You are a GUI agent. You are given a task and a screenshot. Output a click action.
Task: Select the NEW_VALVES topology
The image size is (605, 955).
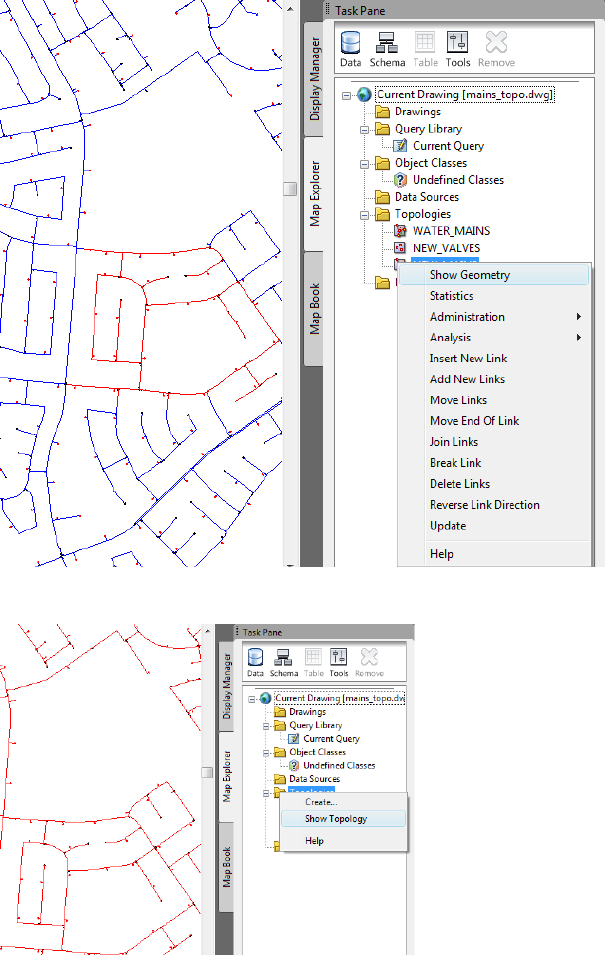click(x=447, y=248)
